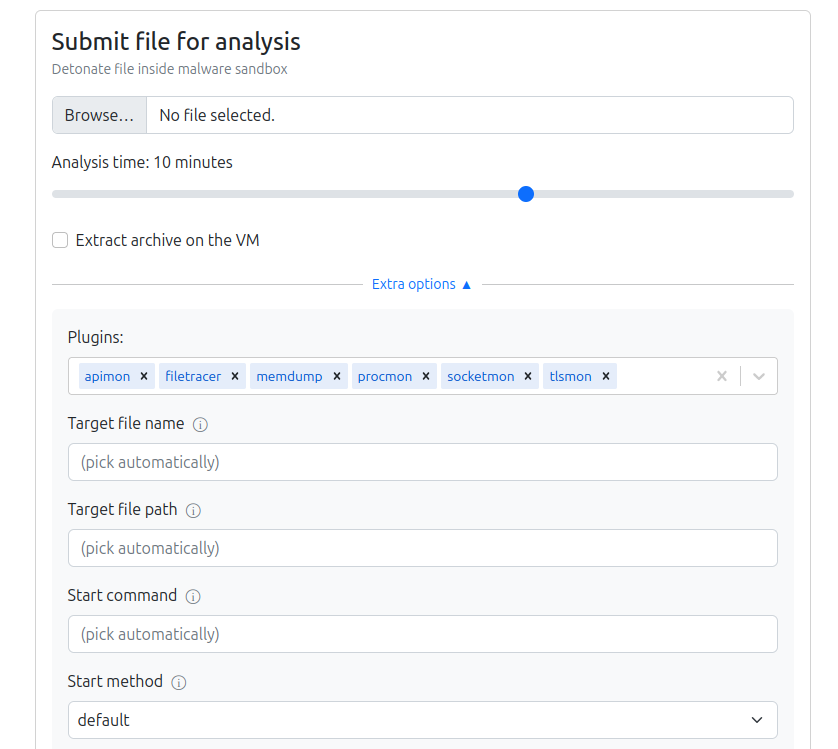
Task: Enable Extract archive on the VM
Action: 60,240
